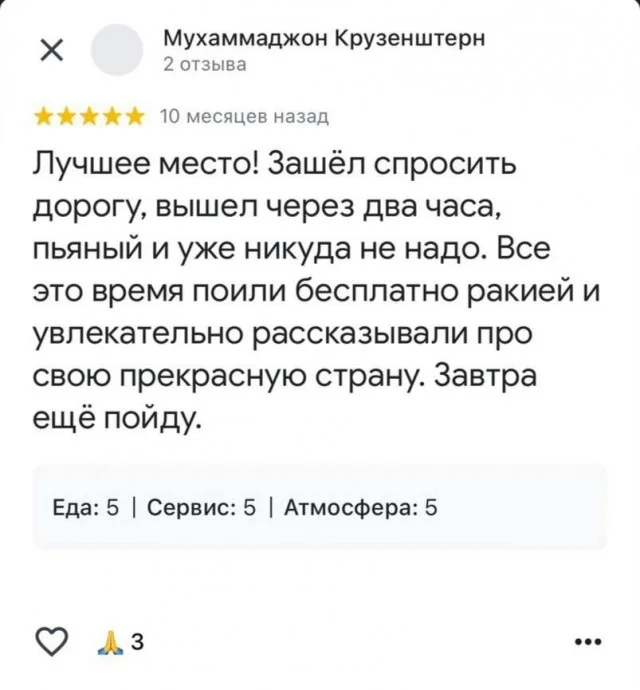
Task: Click the "Атмосфера: 5" rating label
Action: (x=361, y=508)
